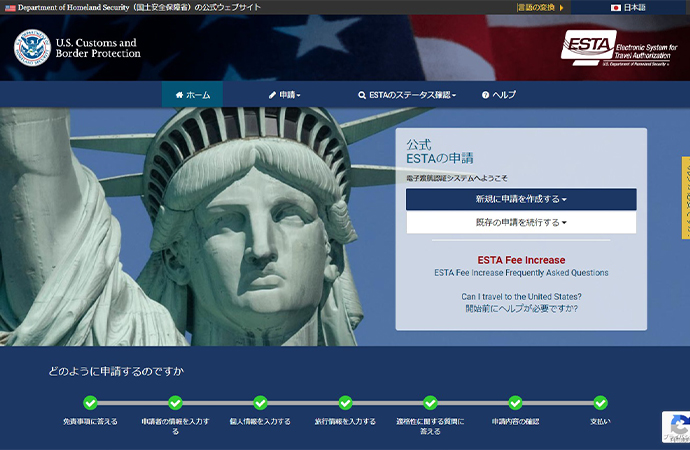The image size is (690, 450).
Task: Click the home icon in ホーム tab
Action: 179,95
